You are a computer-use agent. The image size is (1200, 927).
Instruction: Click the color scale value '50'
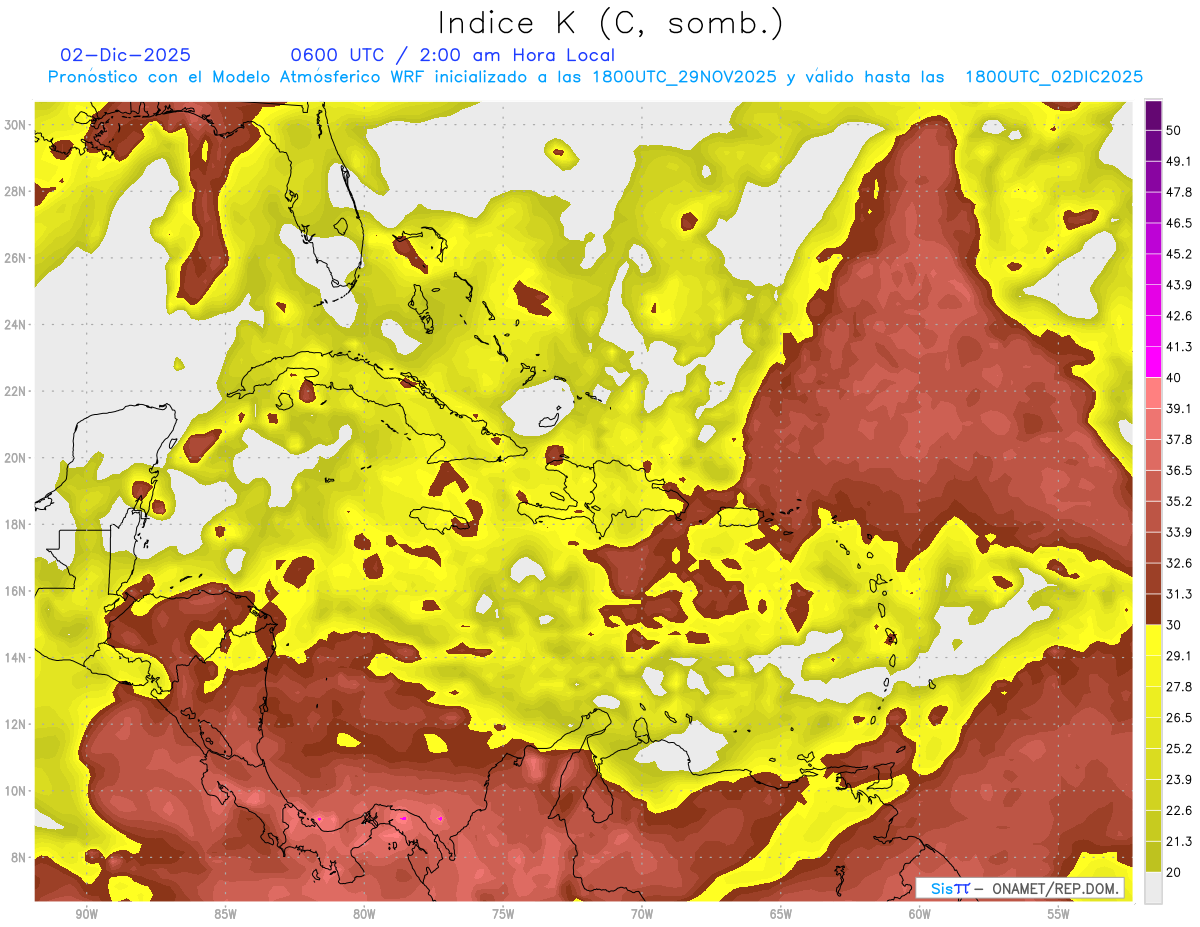click(1174, 130)
